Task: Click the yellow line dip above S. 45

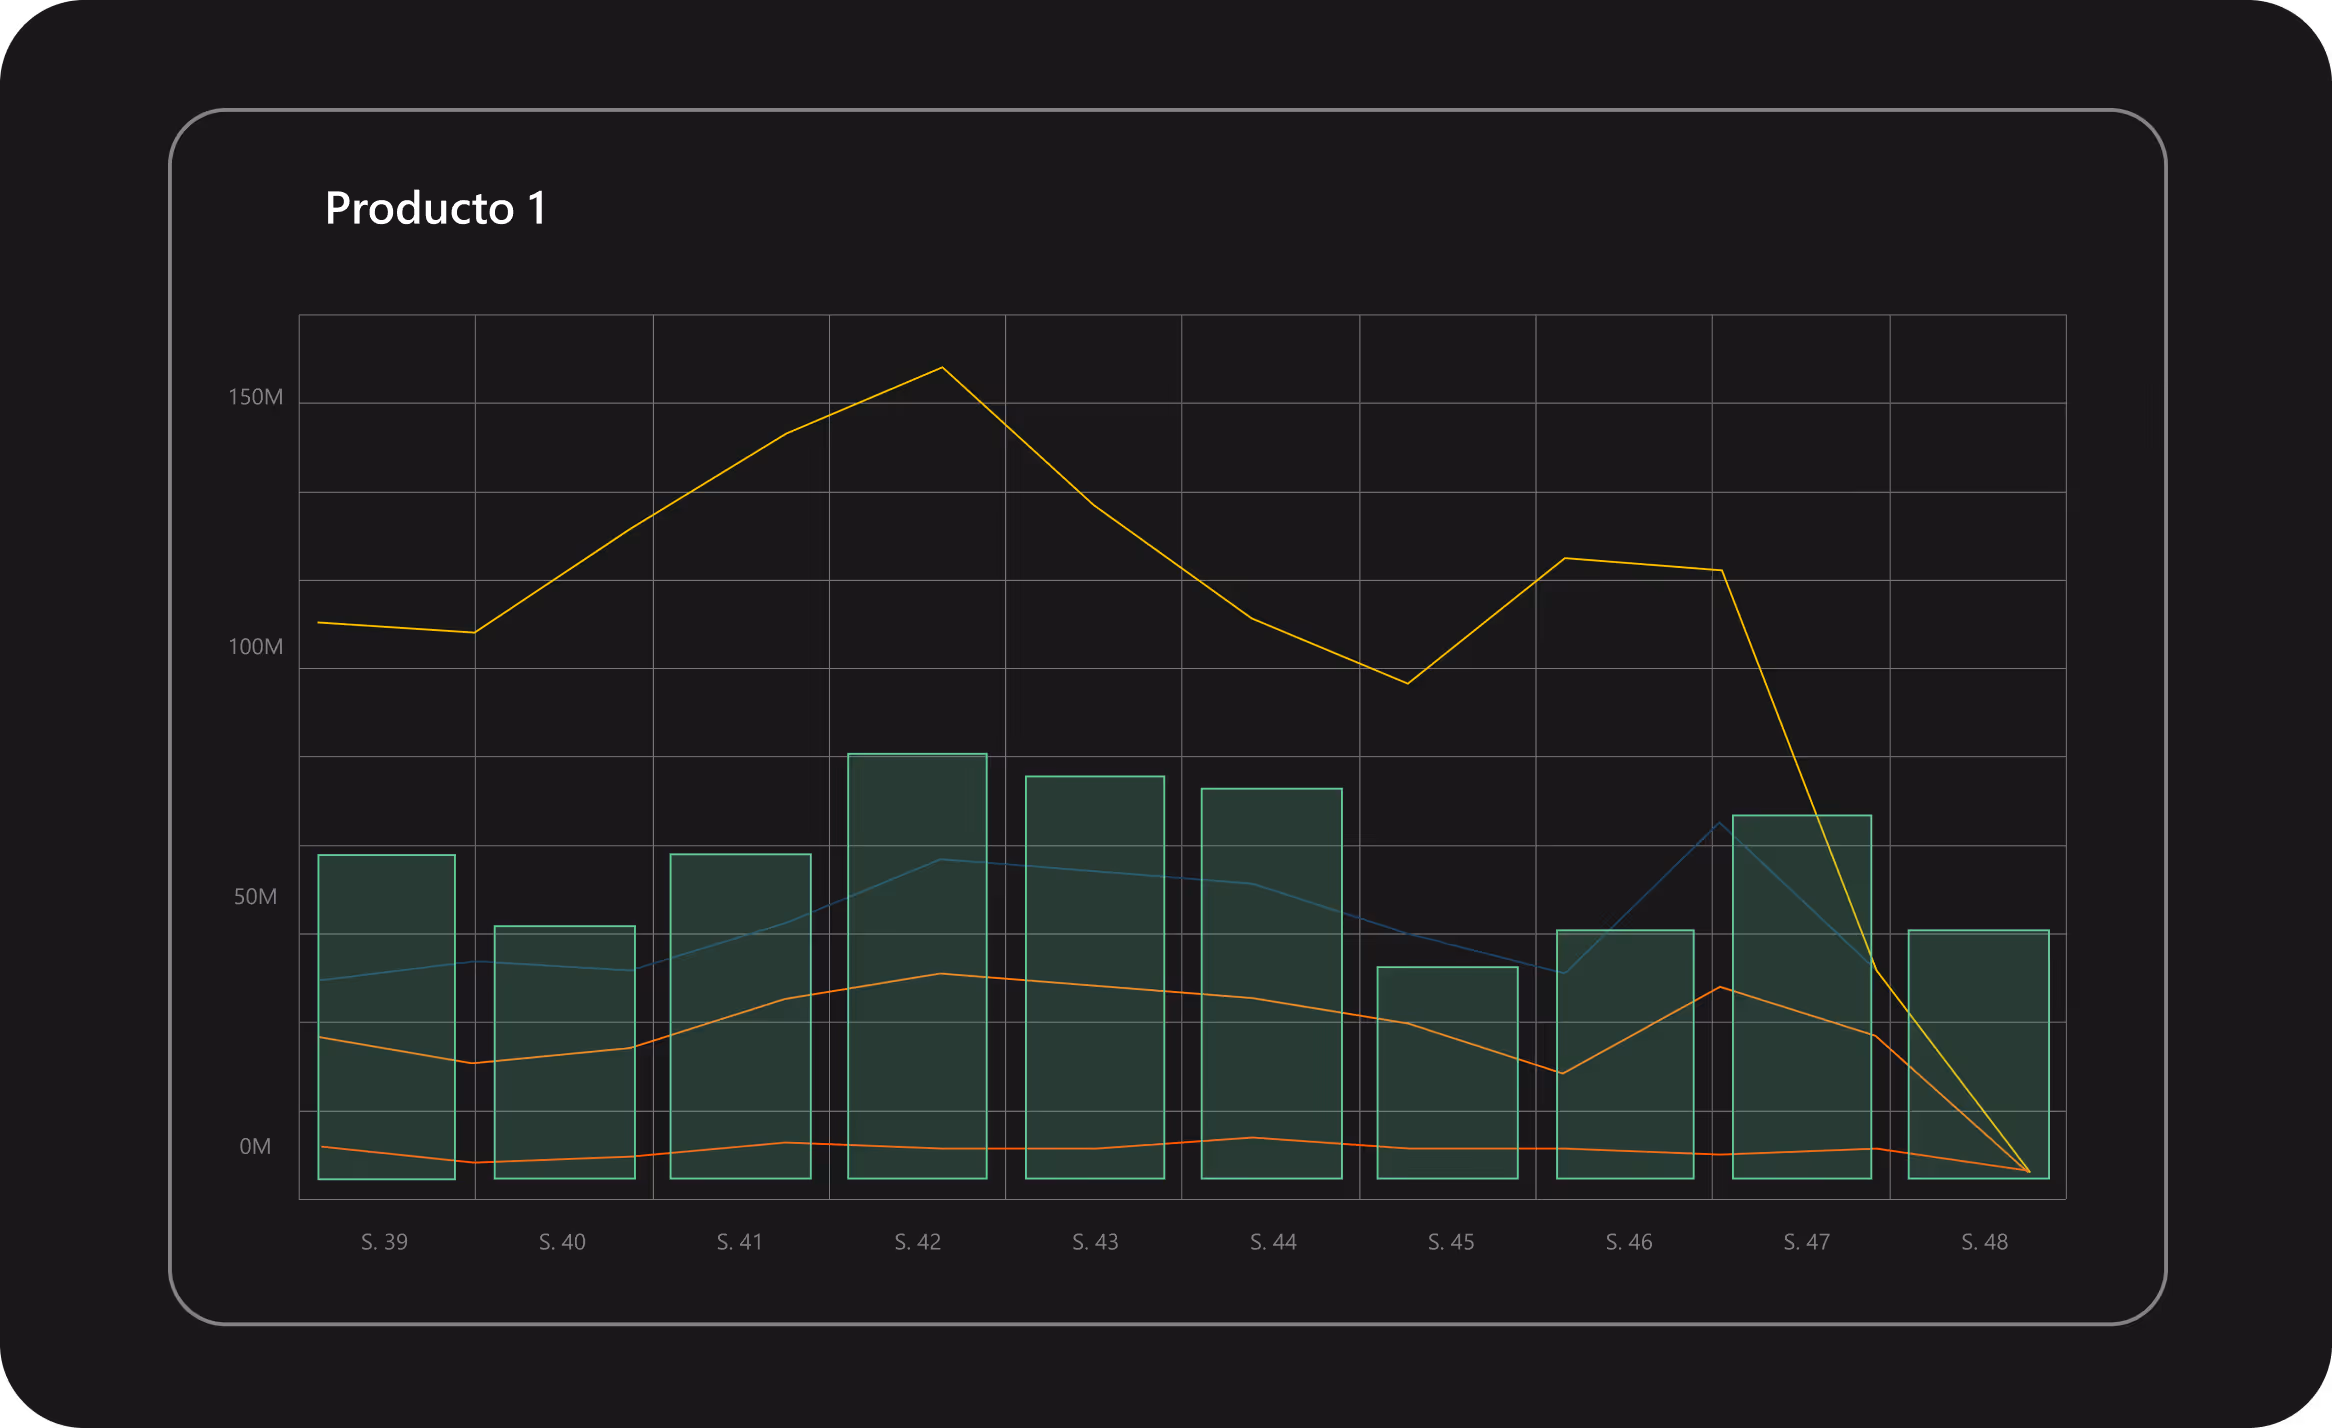Action: point(1407,683)
